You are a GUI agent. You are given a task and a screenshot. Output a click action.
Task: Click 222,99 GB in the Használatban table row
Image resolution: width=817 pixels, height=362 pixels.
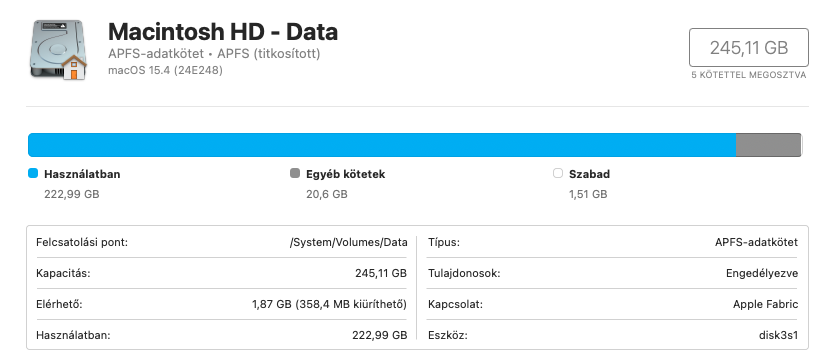click(380, 335)
